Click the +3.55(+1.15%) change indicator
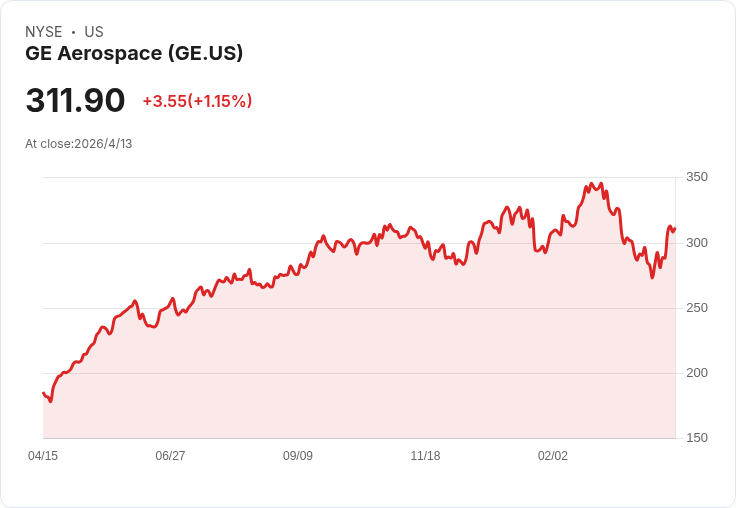The height and width of the screenshot is (508, 736). click(197, 101)
